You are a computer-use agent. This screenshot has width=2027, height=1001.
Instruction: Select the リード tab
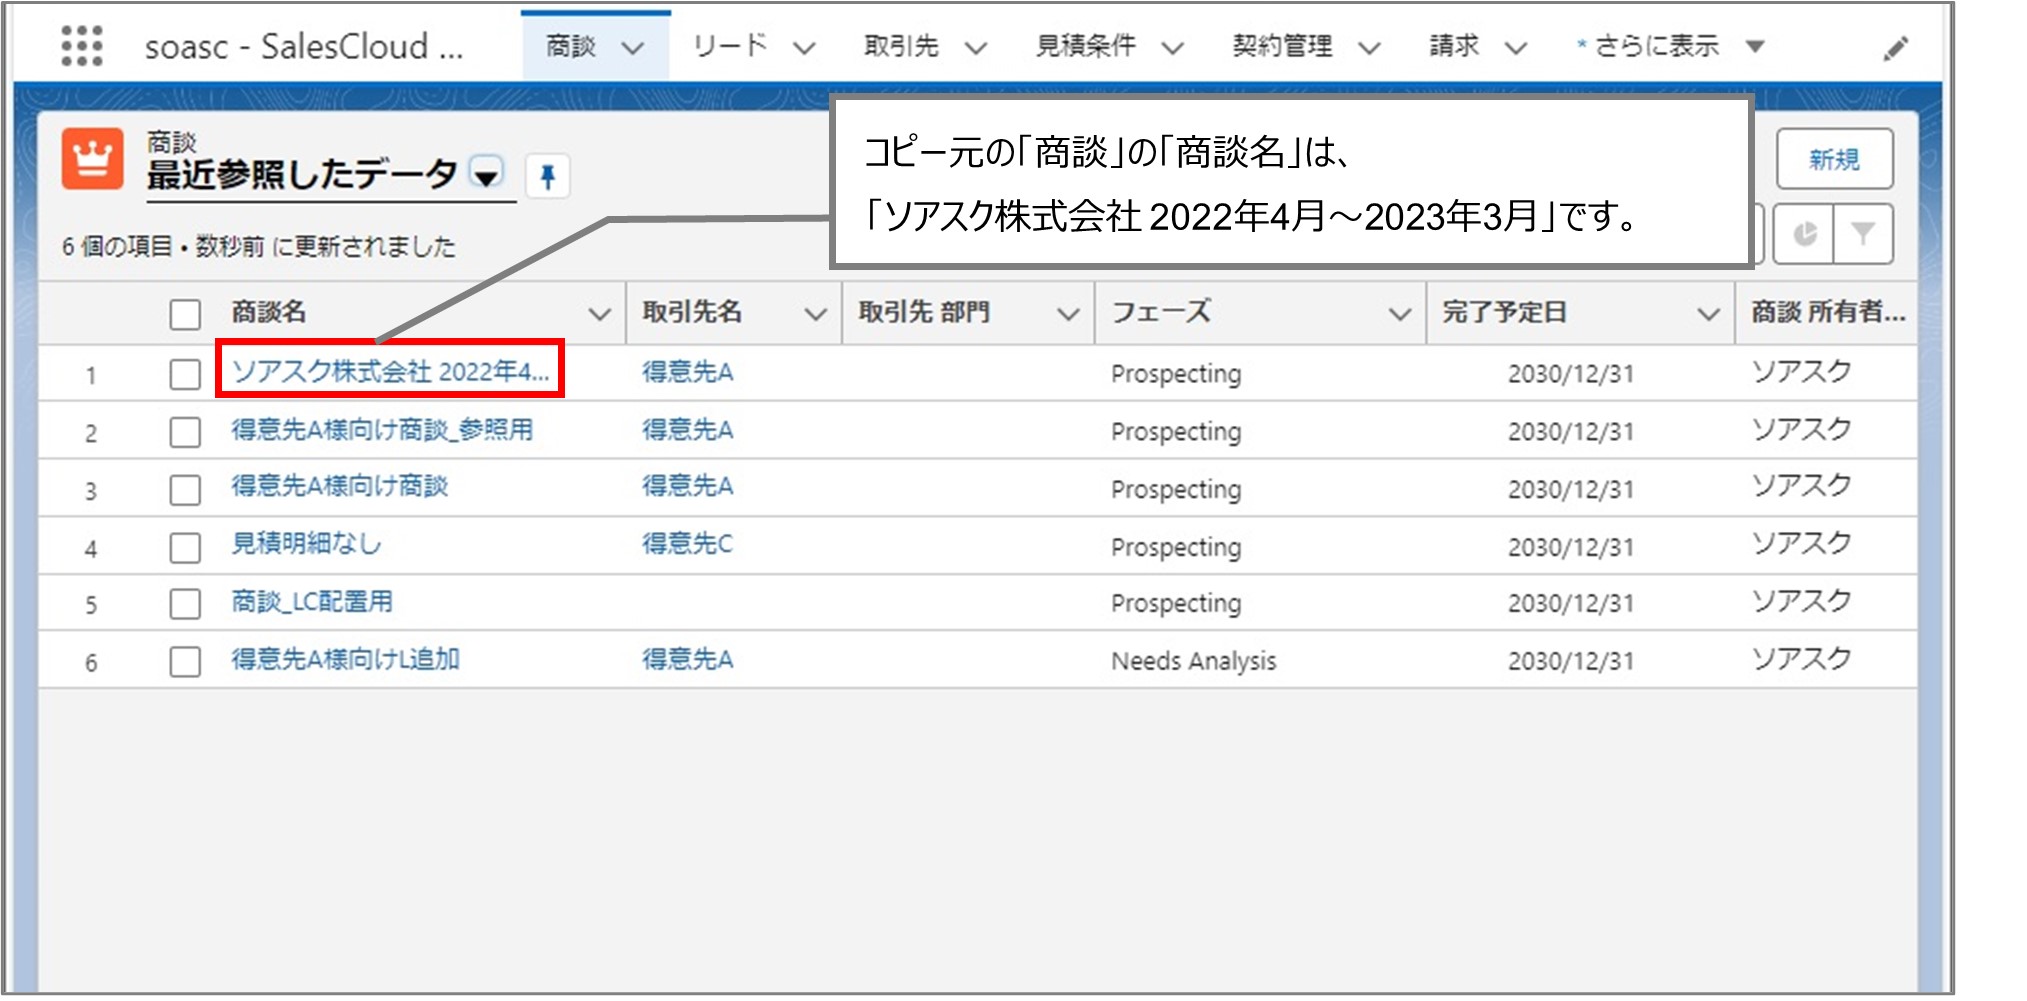[x=730, y=46]
